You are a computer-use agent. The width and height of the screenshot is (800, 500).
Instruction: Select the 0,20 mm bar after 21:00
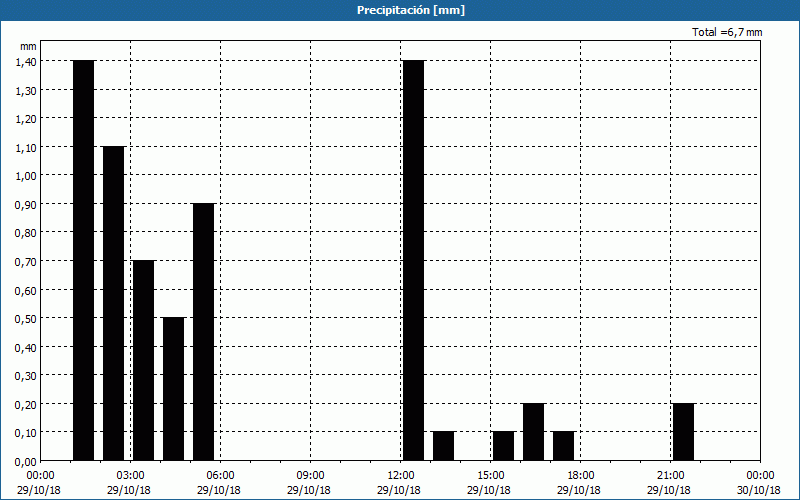684,432
